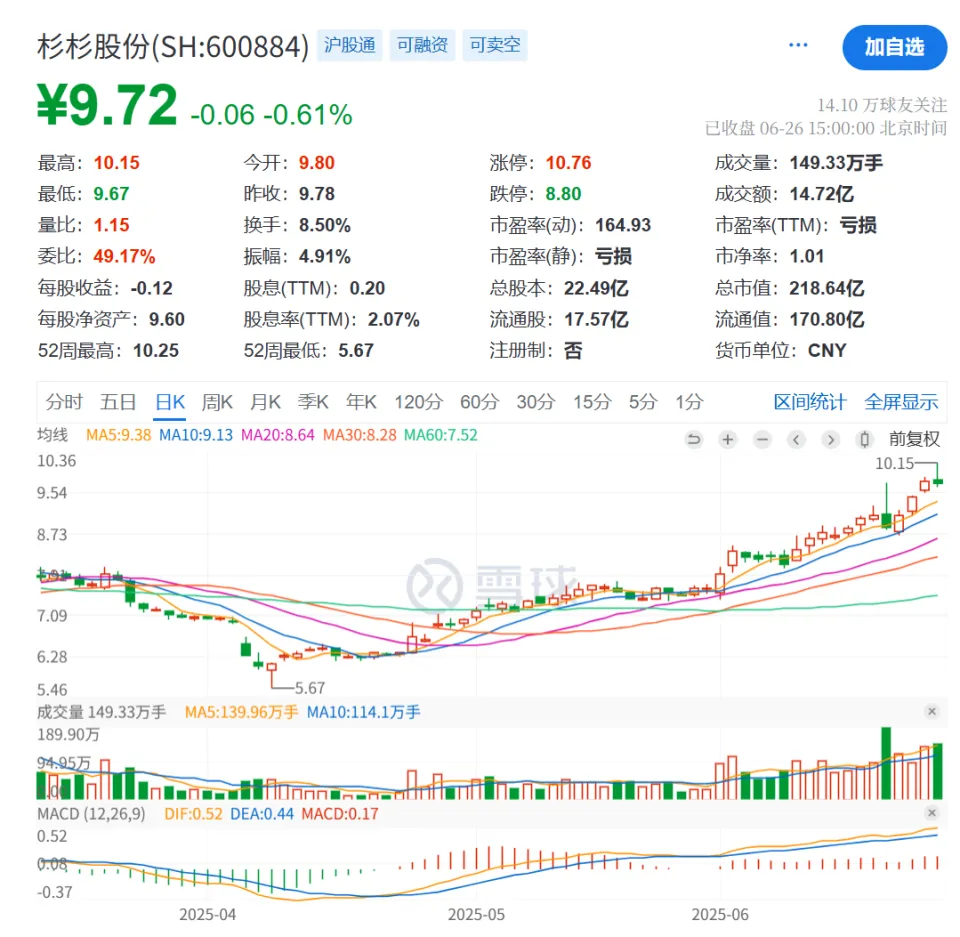Image resolution: width=960 pixels, height=937 pixels.
Task: Toggle candlestick style icon
Action: [864, 439]
